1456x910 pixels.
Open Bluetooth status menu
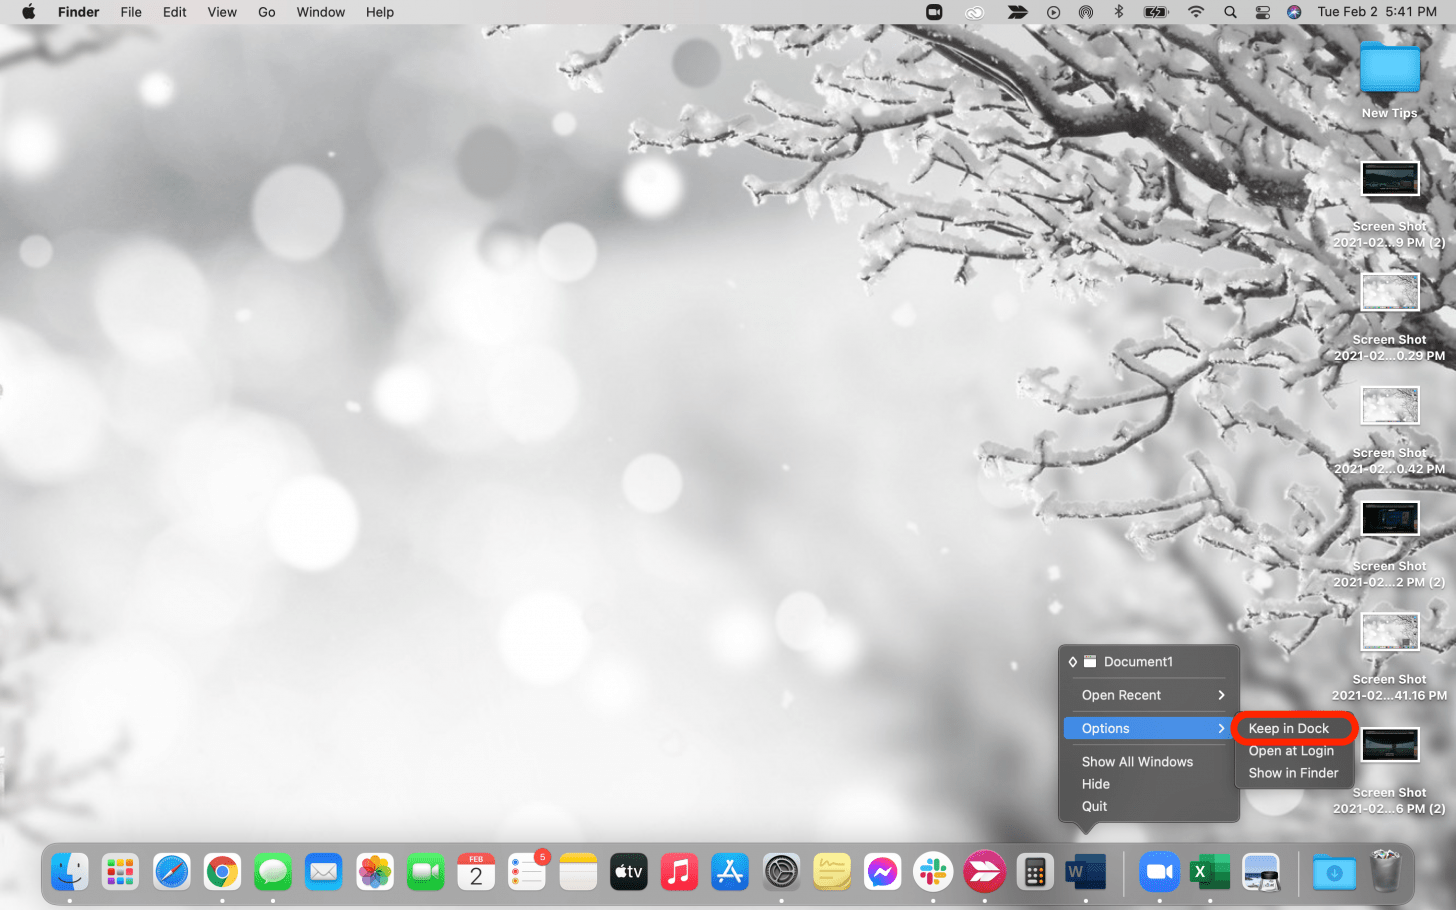1118,12
